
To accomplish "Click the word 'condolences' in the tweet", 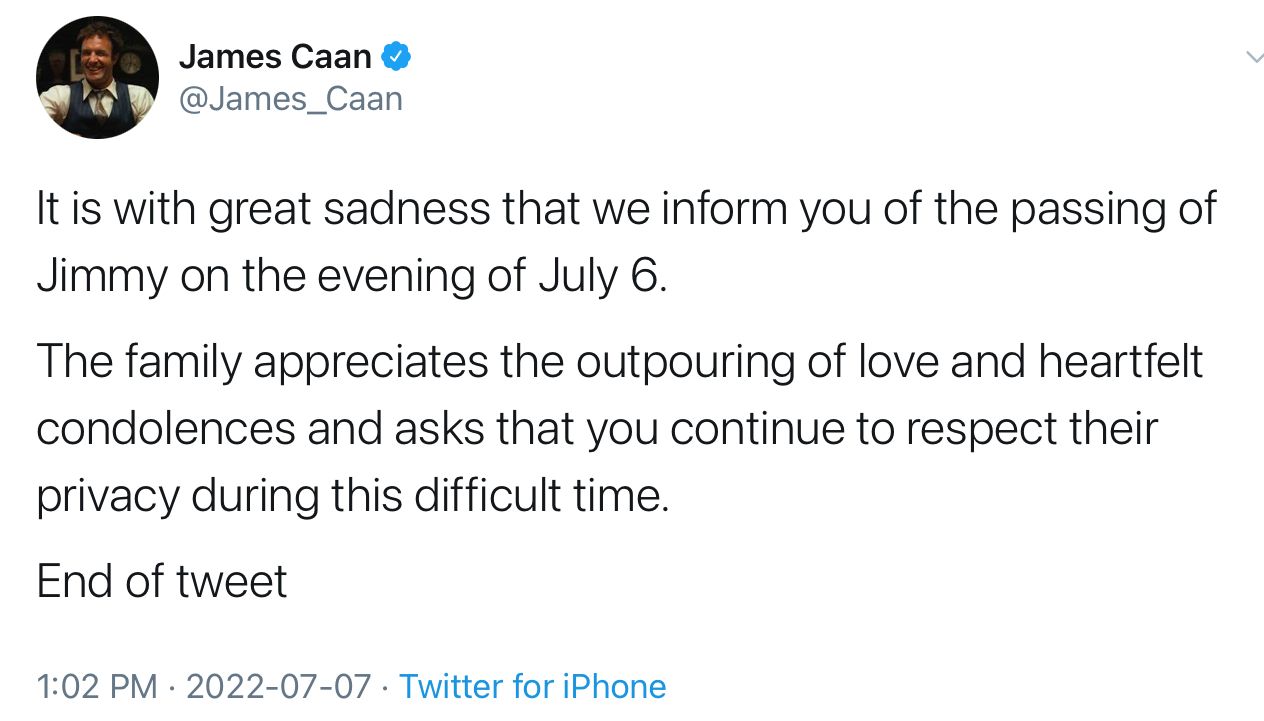I will [x=166, y=428].
